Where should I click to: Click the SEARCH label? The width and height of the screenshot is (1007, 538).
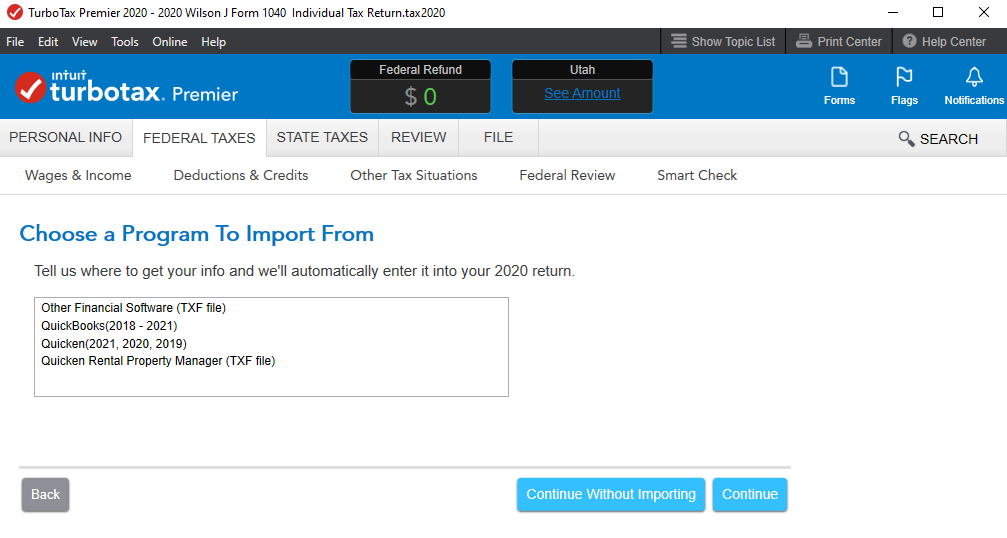949,139
